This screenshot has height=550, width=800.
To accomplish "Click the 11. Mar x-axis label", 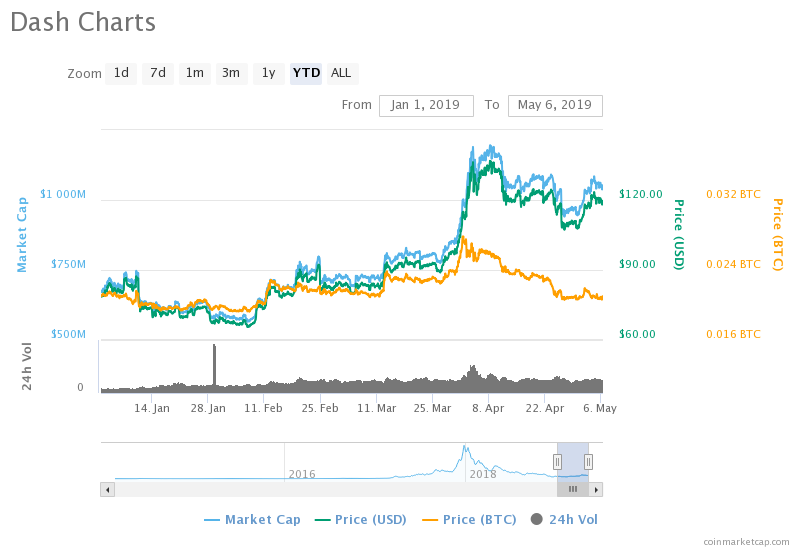I will [x=377, y=409].
